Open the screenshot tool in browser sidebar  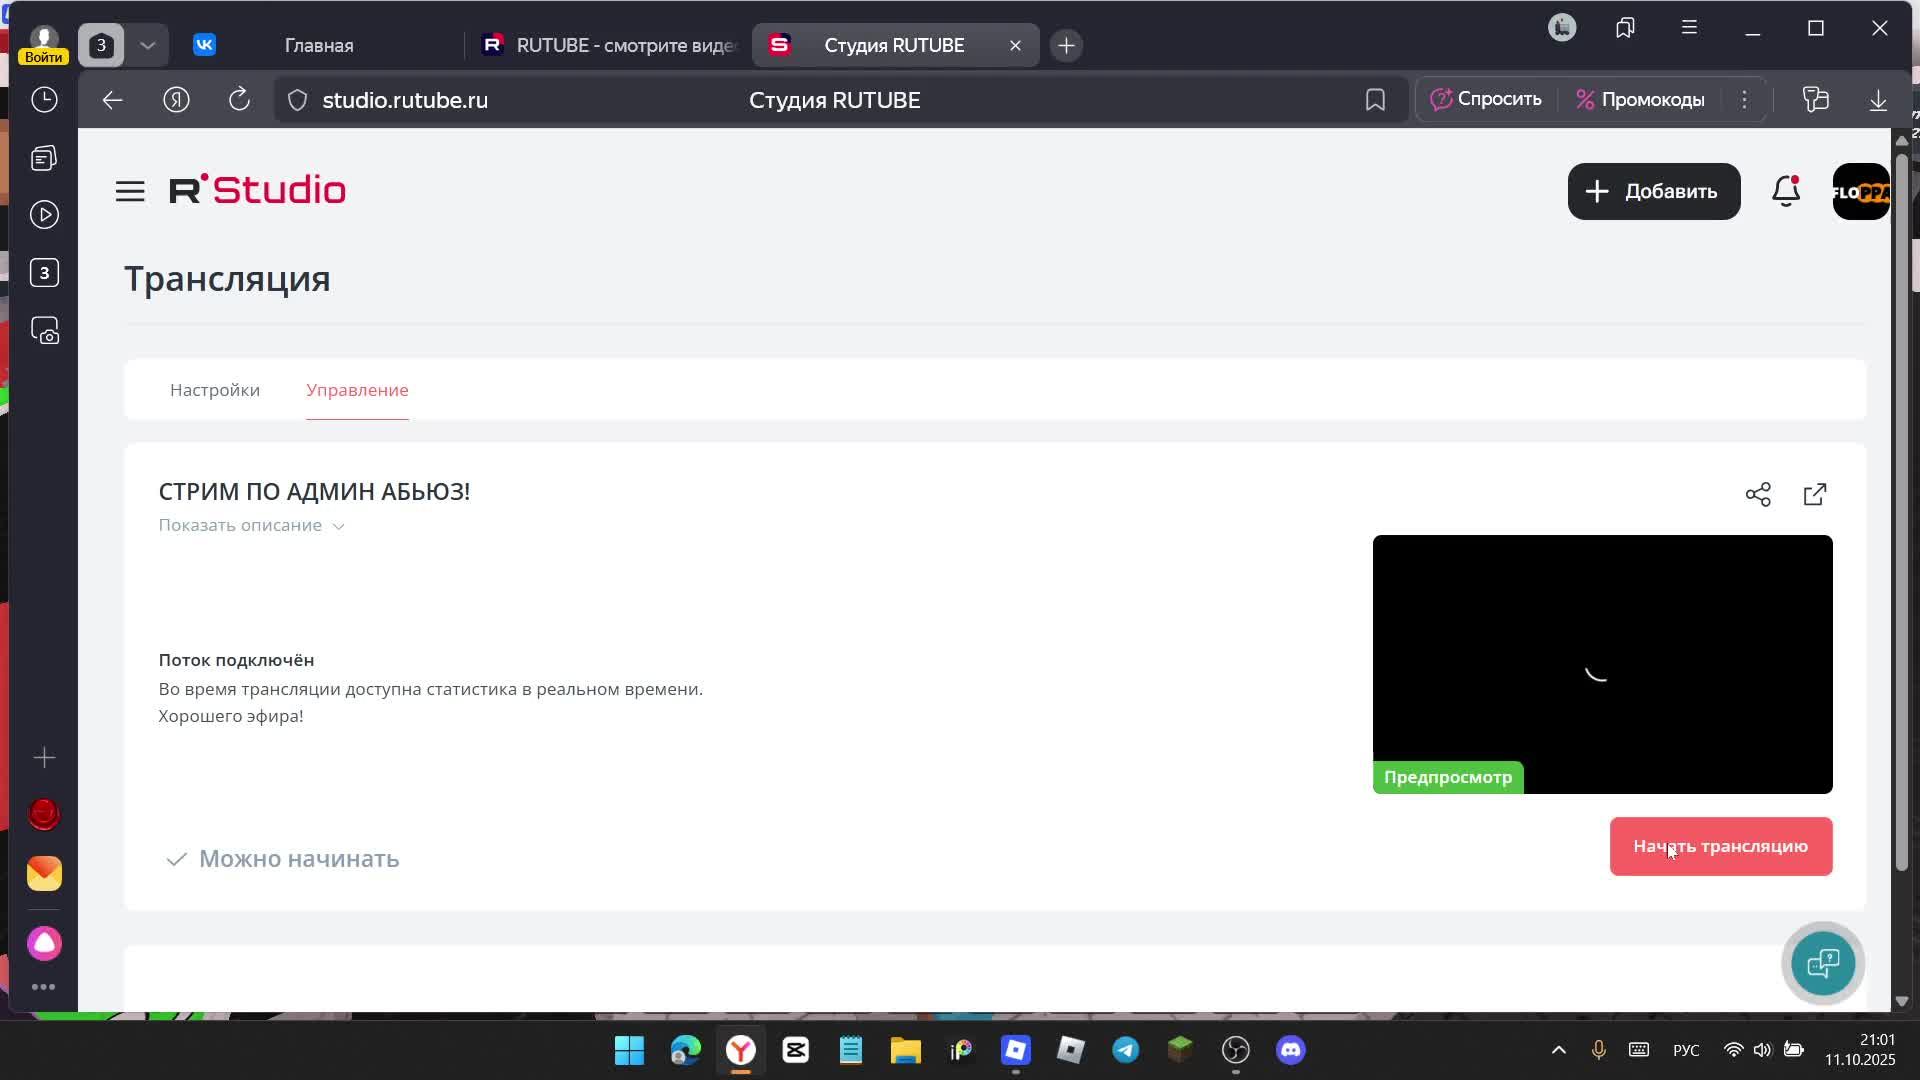44,331
